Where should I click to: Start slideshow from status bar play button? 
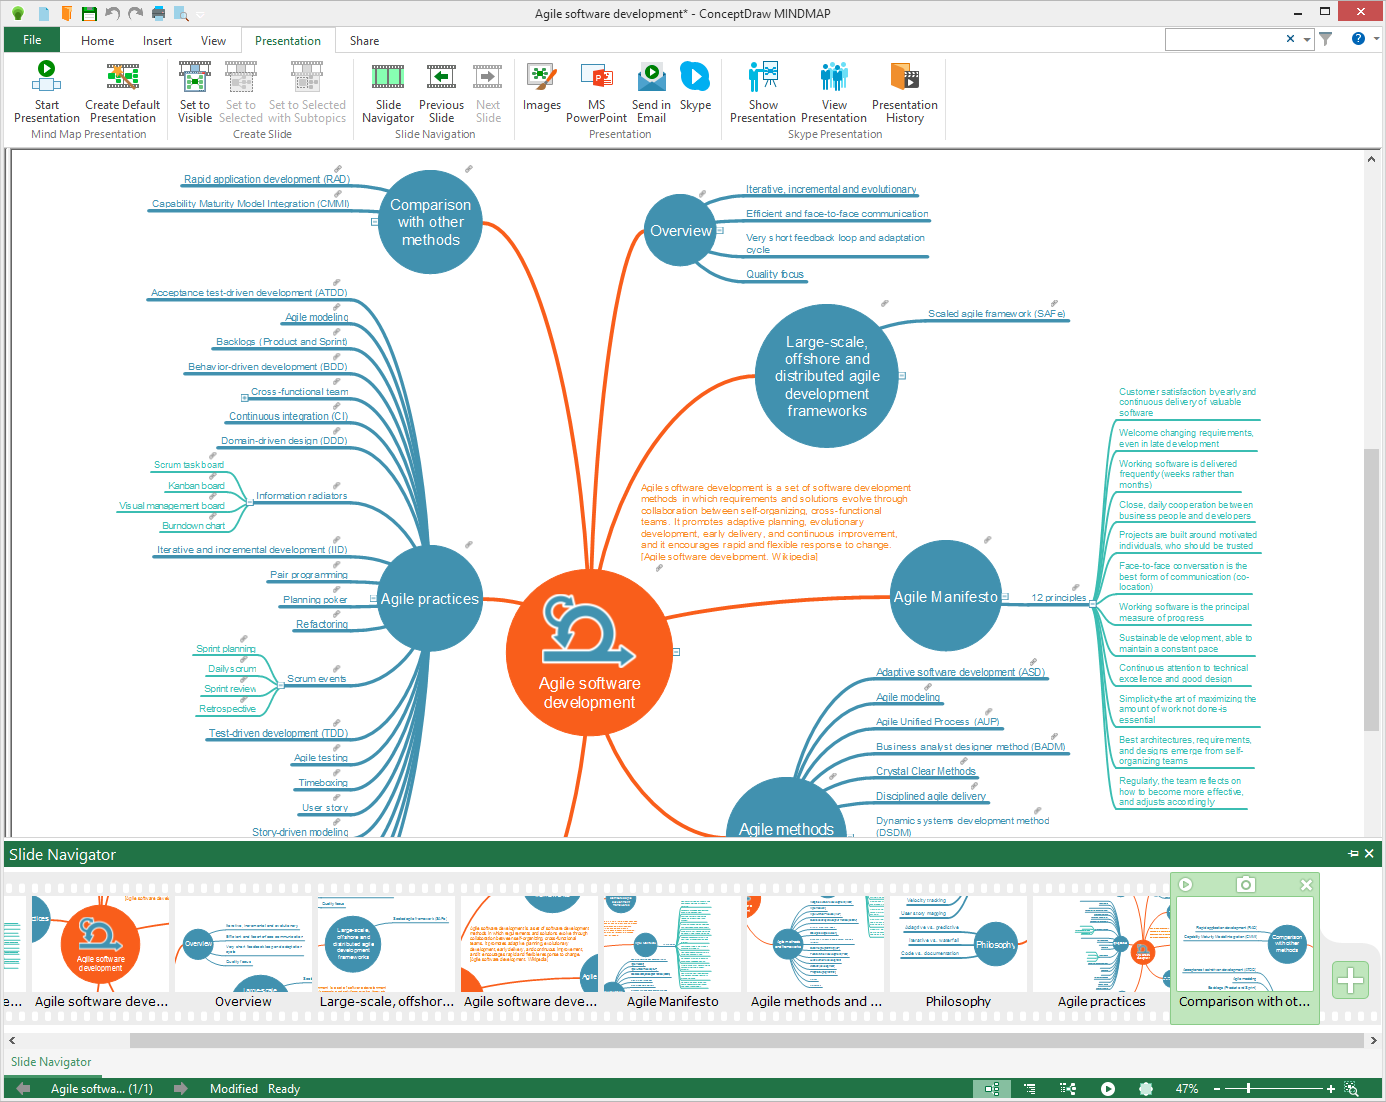pos(1108,1089)
